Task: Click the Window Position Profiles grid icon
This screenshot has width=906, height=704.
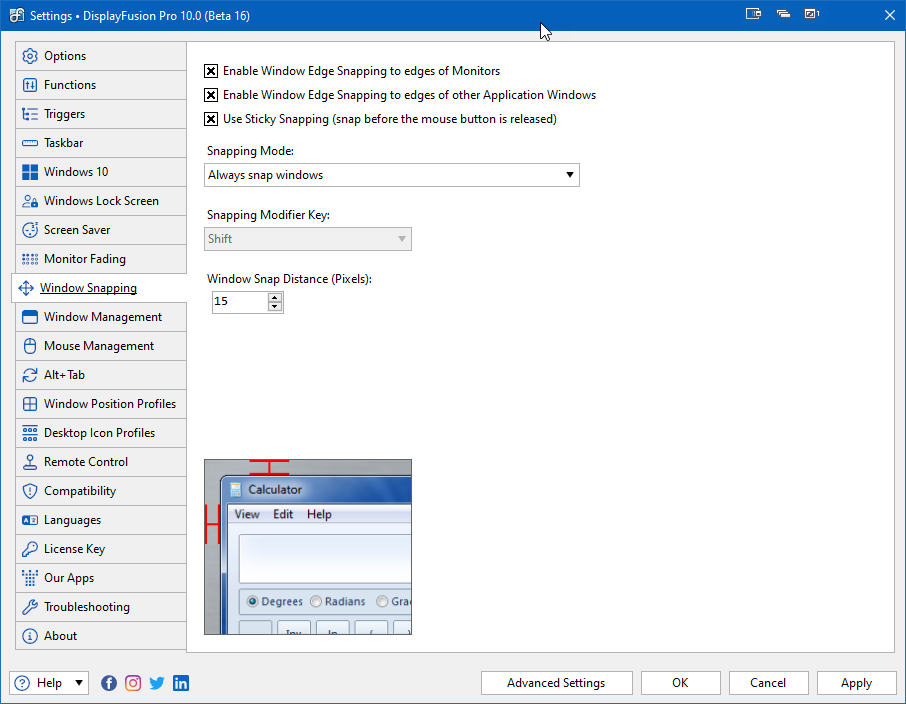Action: point(30,403)
